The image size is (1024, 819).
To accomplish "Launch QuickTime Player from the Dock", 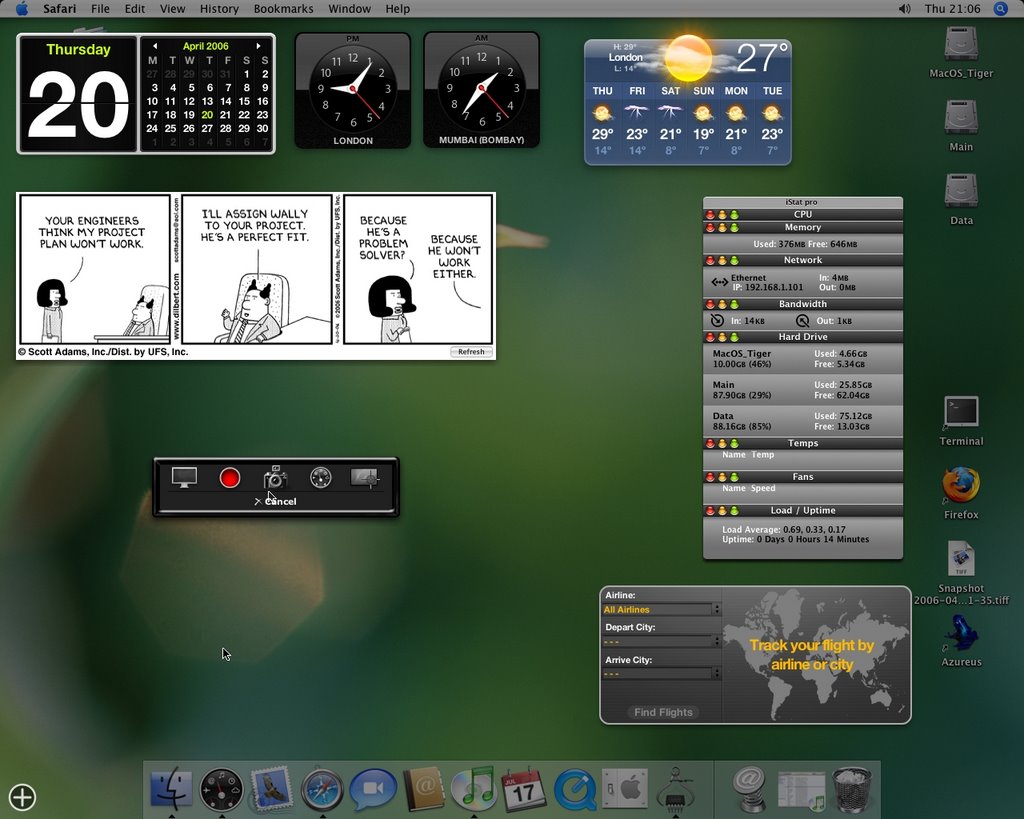I will (575, 789).
